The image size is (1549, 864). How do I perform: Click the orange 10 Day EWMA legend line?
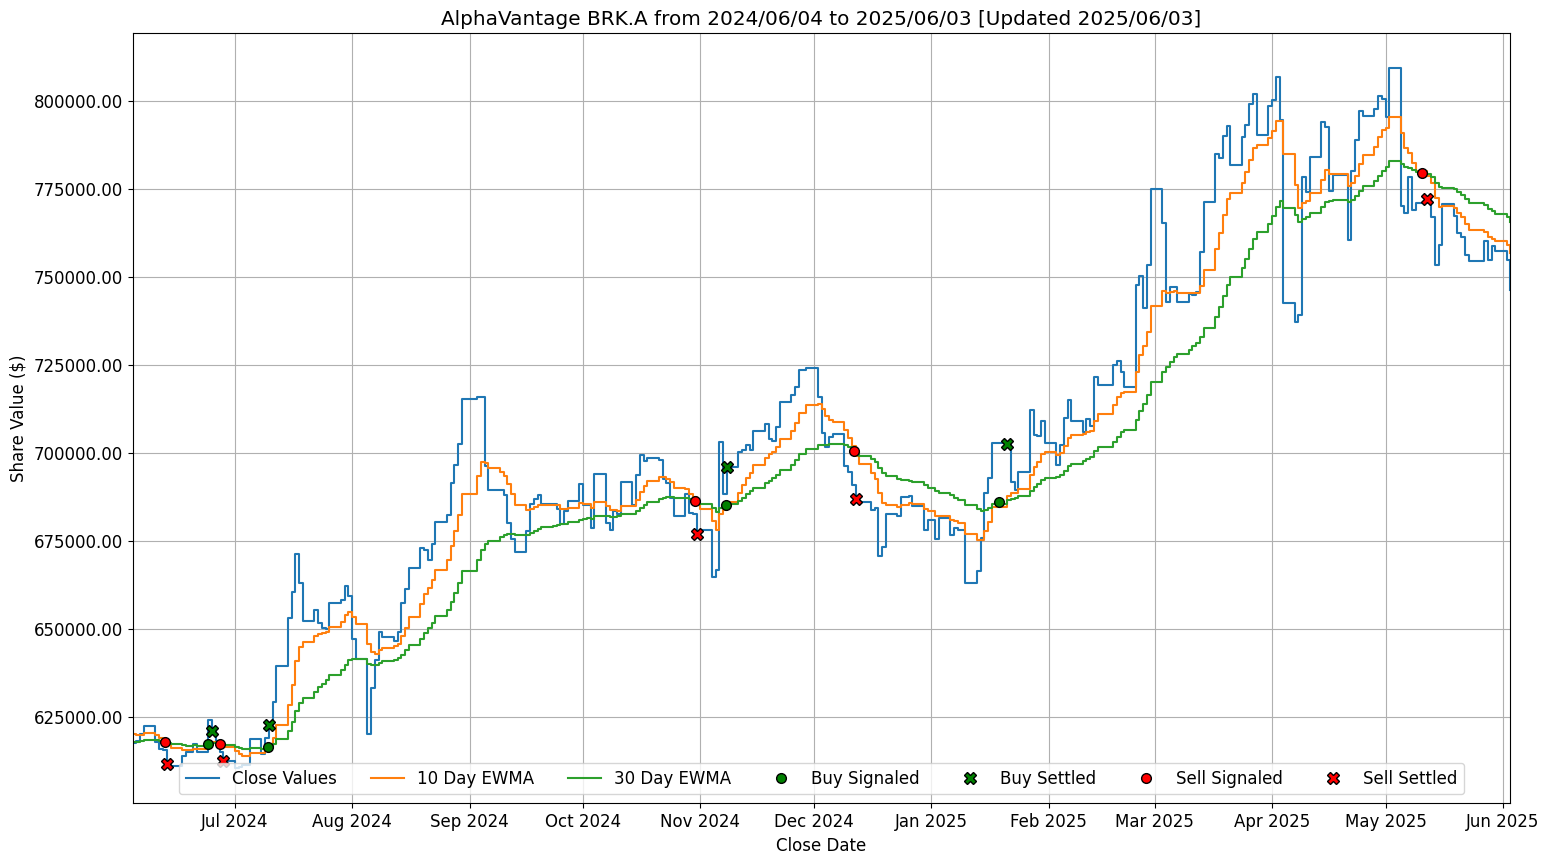388,778
